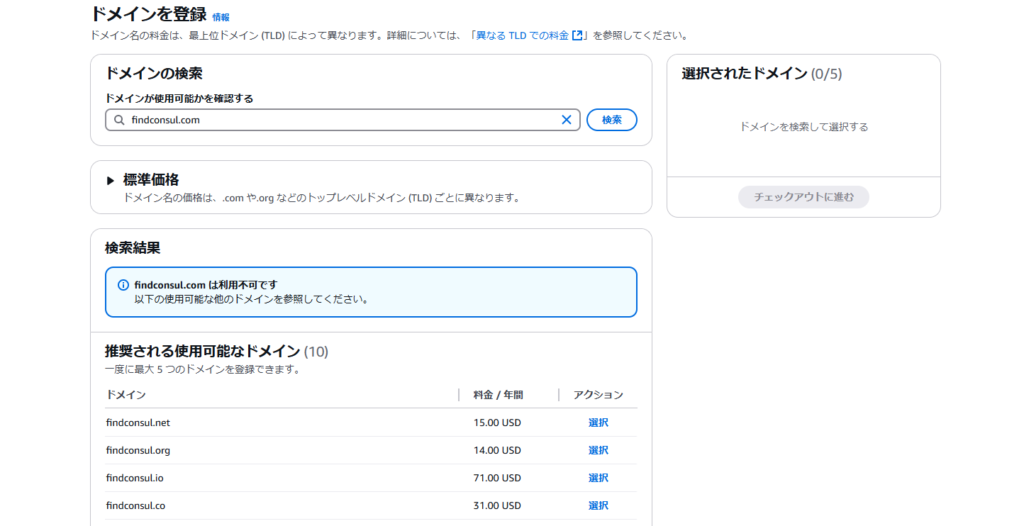Viewport: 1024px width, 526px height.
Task: Click the ドメイン column header
Action: point(126,395)
